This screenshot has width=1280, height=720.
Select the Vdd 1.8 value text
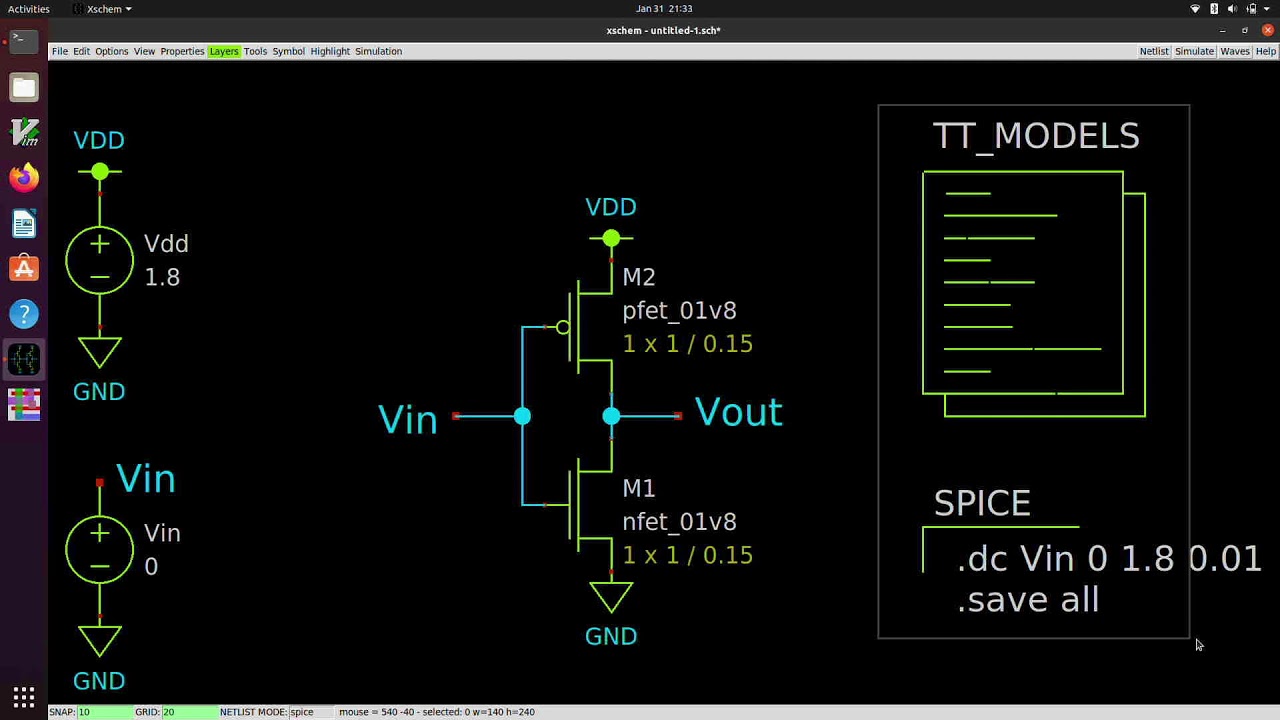tap(162, 277)
